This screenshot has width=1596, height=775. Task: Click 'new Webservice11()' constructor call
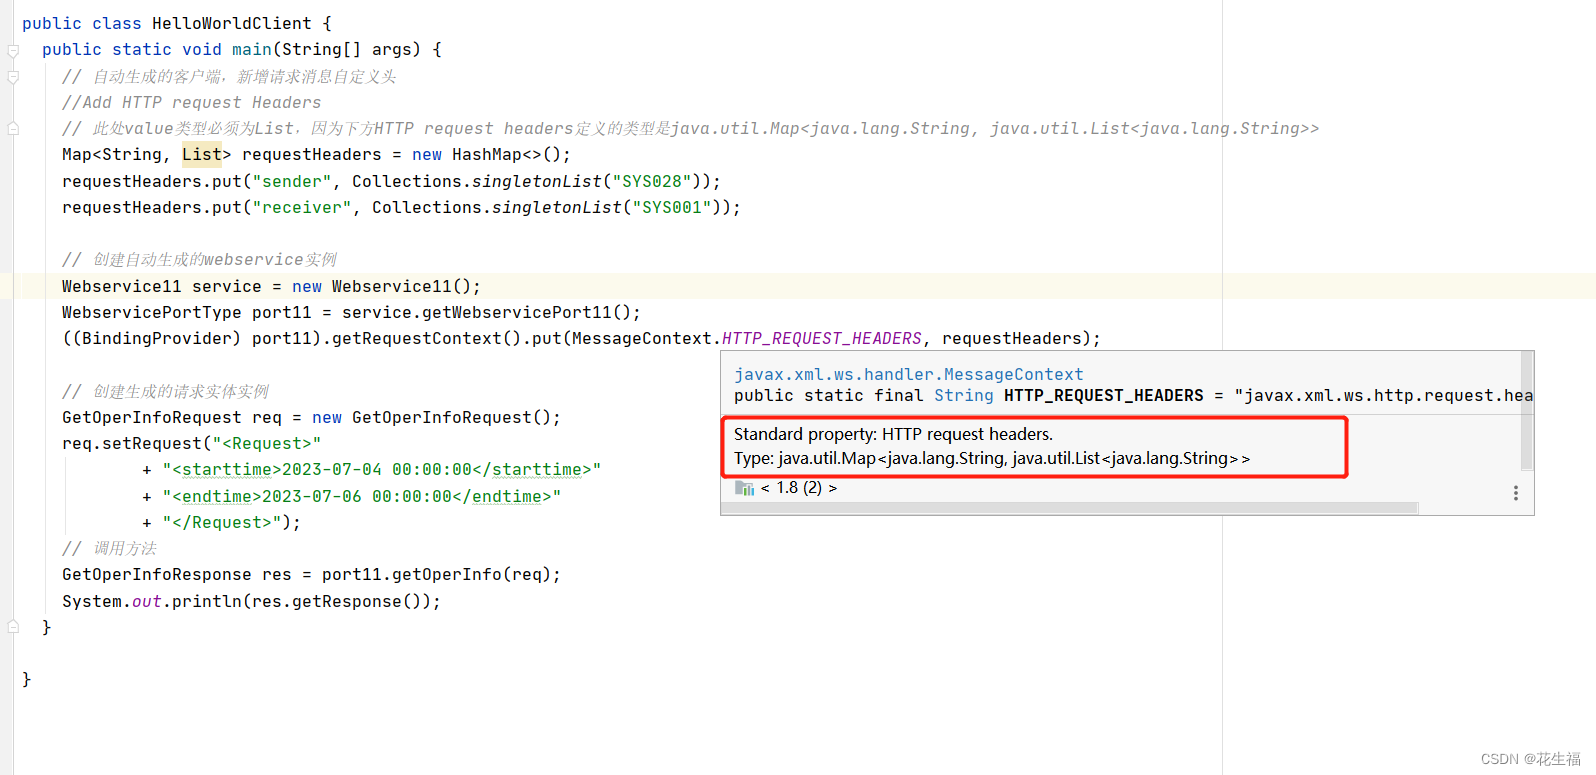tap(382, 286)
